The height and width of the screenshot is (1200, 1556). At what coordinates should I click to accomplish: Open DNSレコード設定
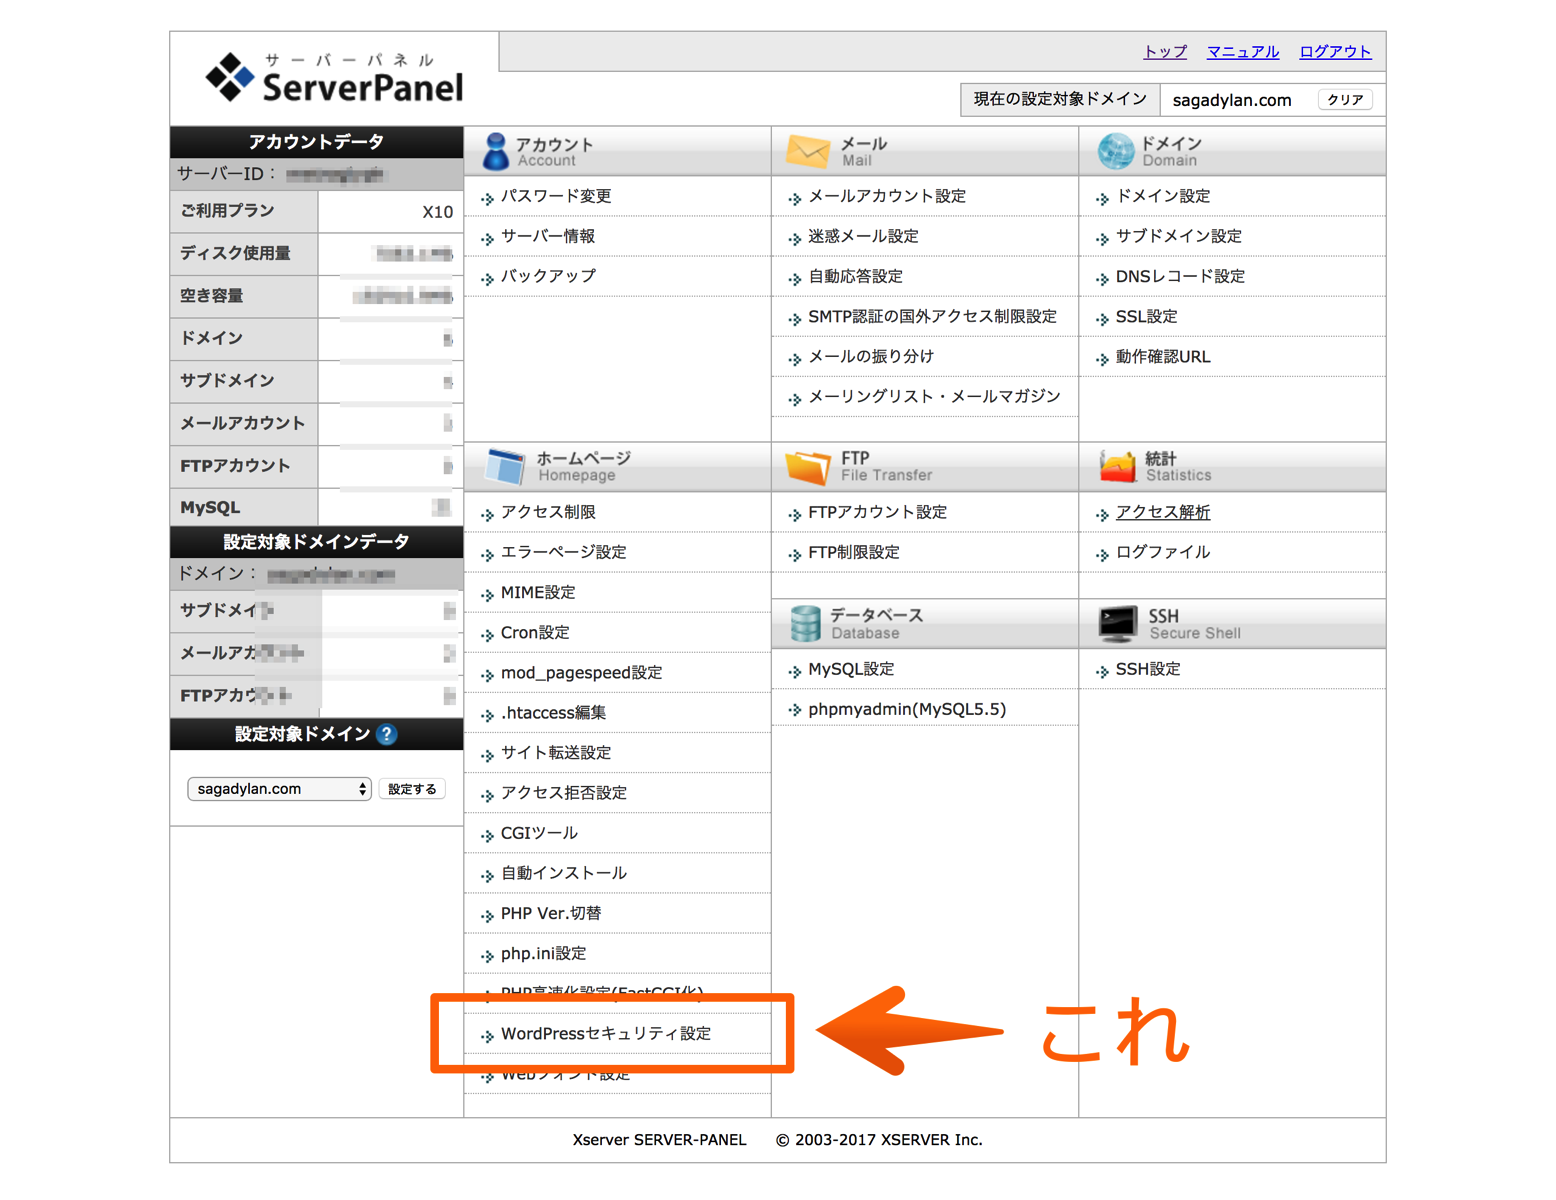tap(1180, 276)
